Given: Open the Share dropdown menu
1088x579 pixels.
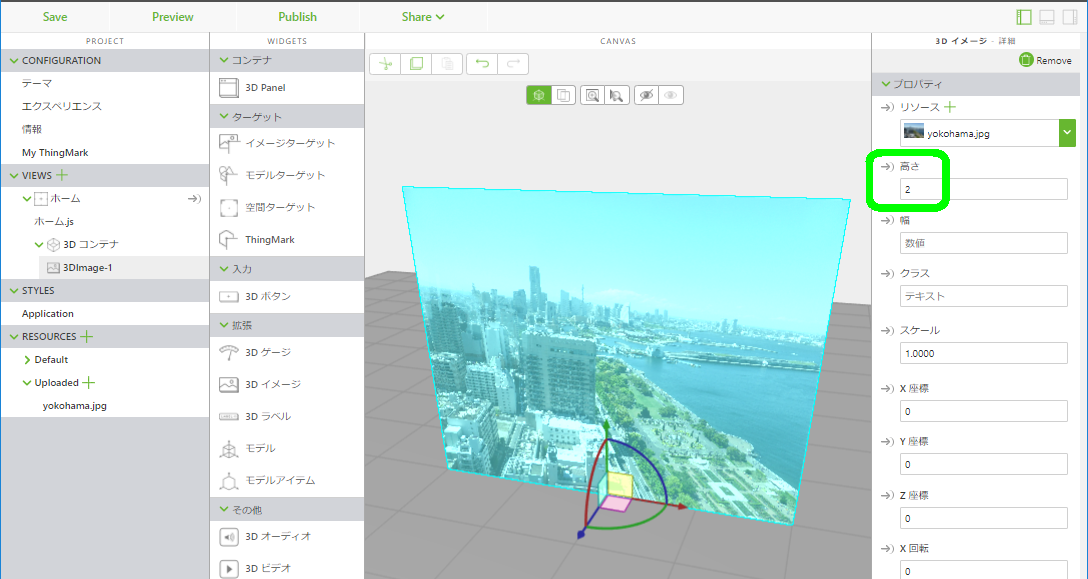Looking at the screenshot, I should [x=423, y=17].
